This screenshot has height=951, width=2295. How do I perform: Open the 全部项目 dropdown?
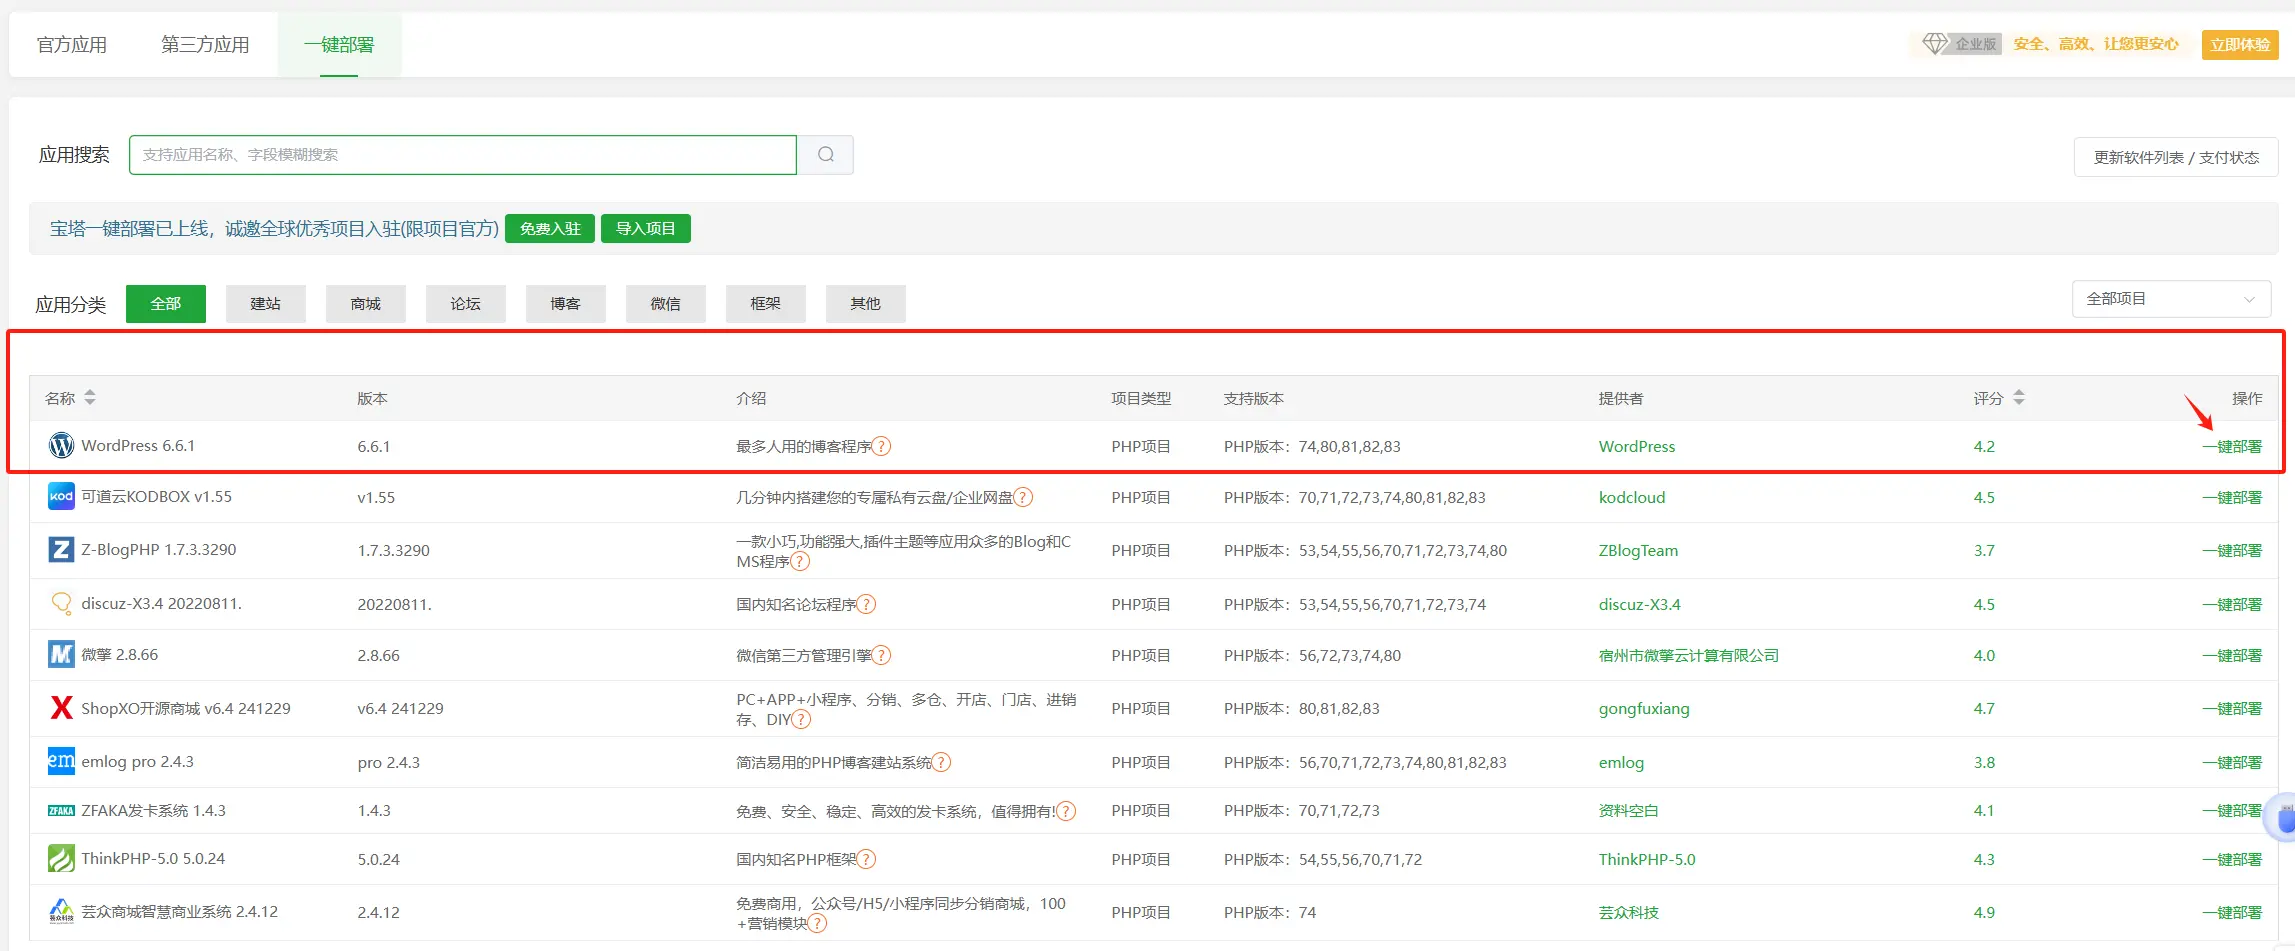(x=2171, y=299)
